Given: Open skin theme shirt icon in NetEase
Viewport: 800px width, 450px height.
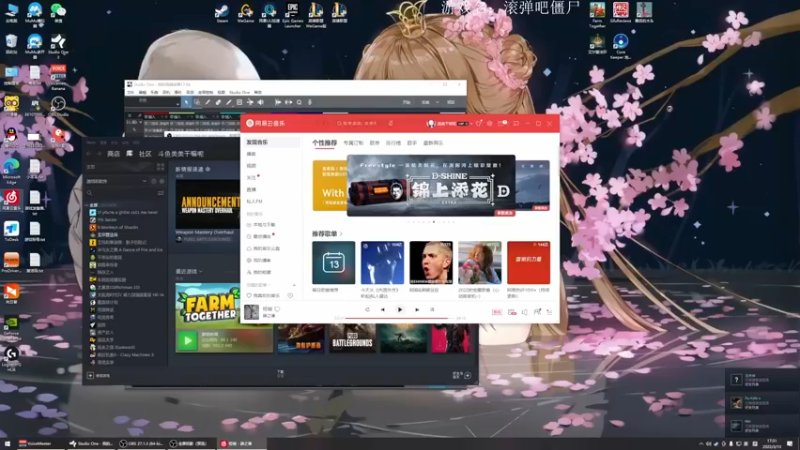Looking at the screenshot, I should 479,123.
